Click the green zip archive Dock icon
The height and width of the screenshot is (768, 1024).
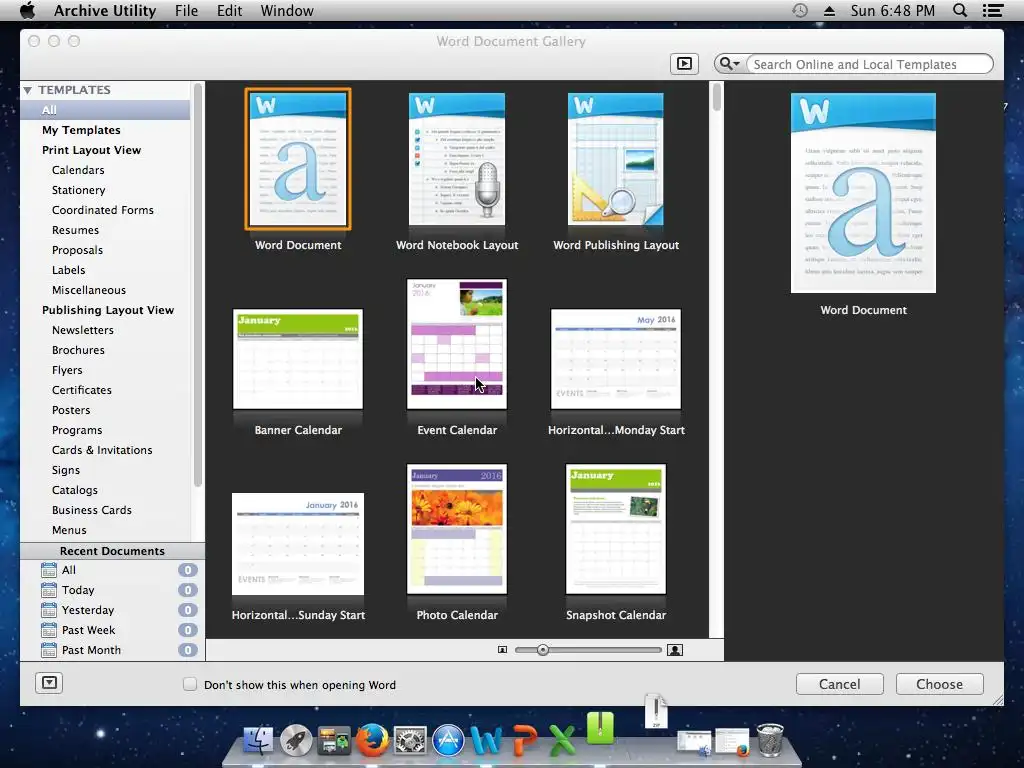pos(600,728)
